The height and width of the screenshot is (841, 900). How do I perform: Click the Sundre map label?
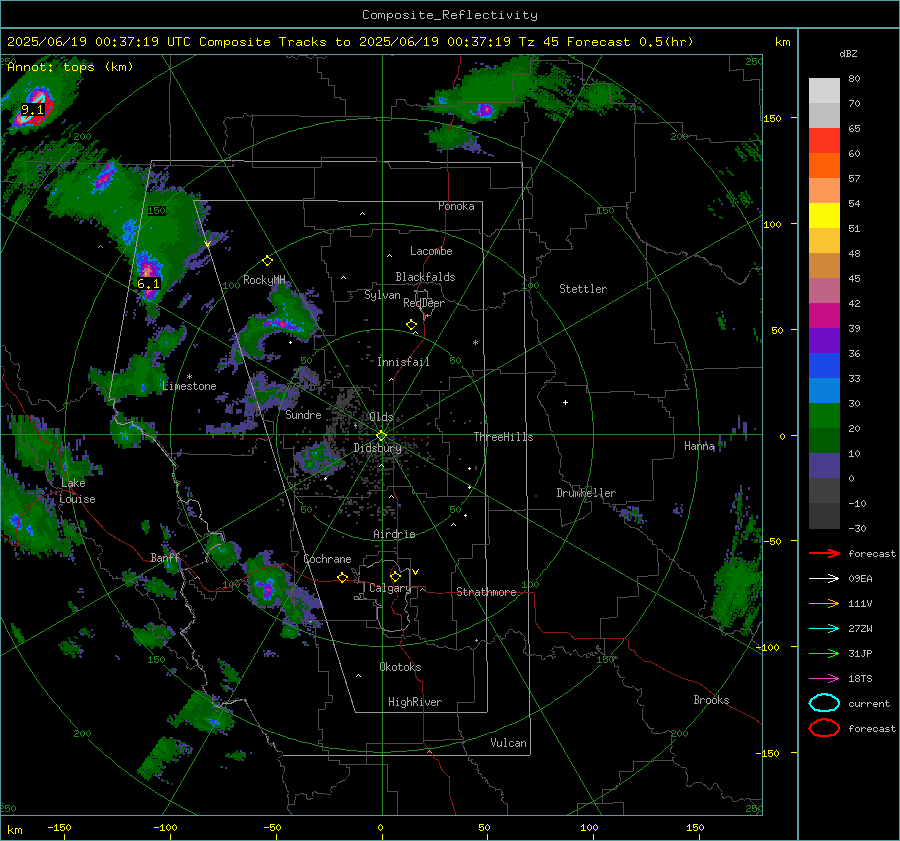(303, 414)
